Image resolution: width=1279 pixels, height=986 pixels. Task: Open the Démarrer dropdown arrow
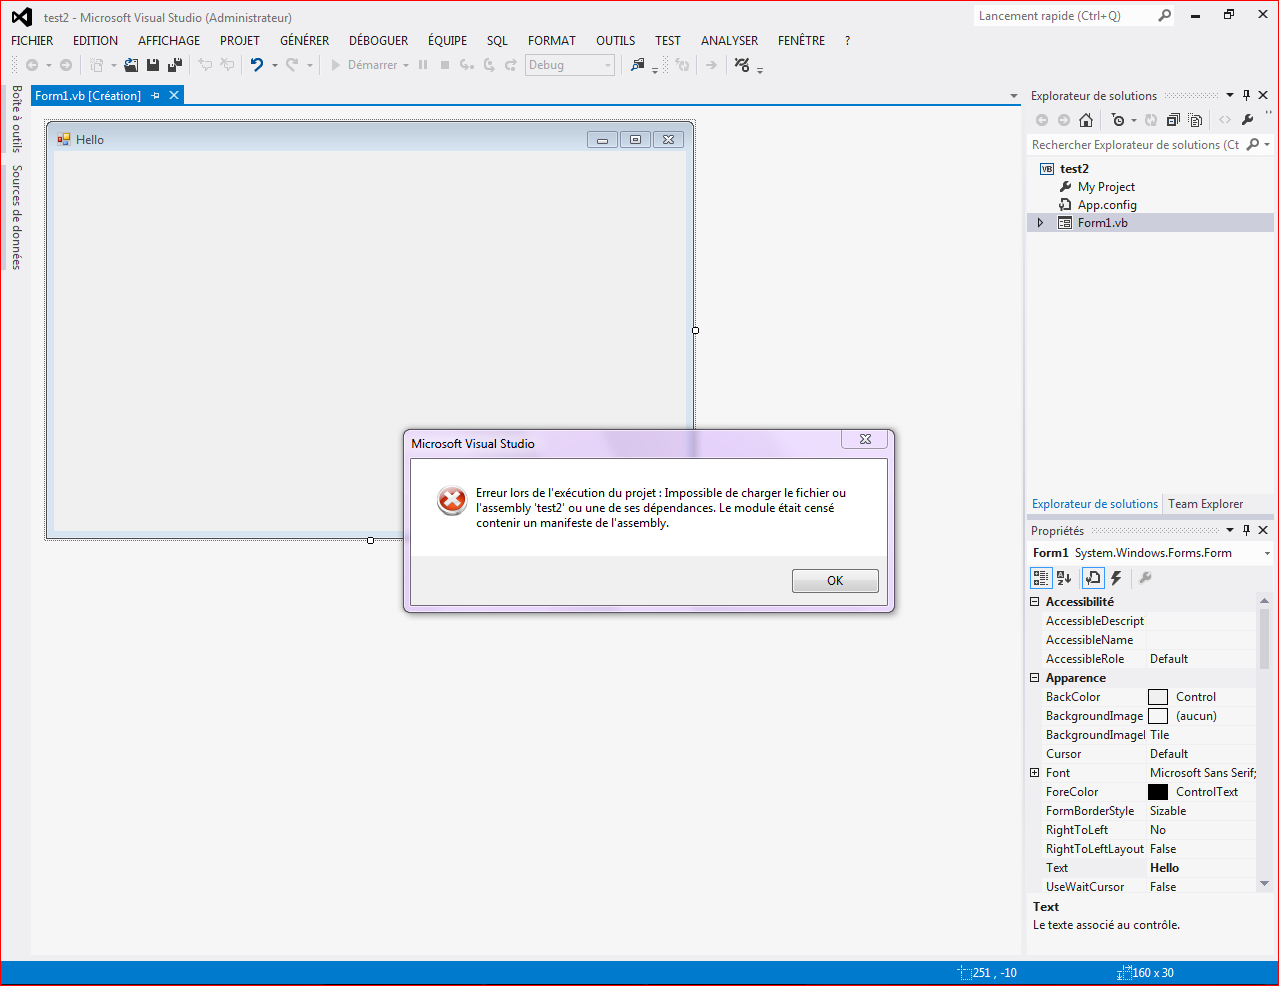[406, 65]
